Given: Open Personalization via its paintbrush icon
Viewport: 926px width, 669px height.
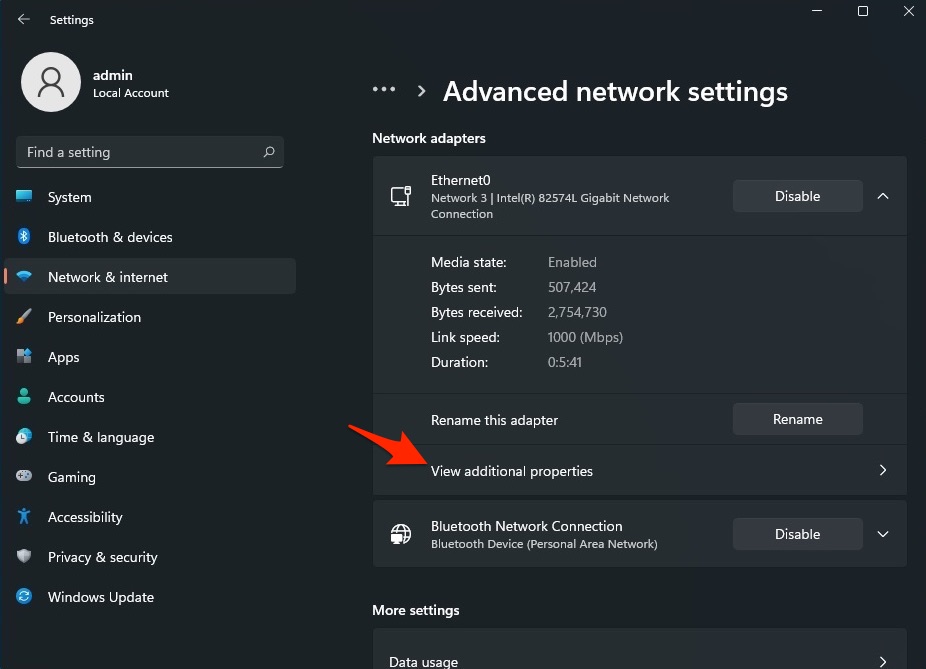Looking at the screenshot, I should (24, 317).
